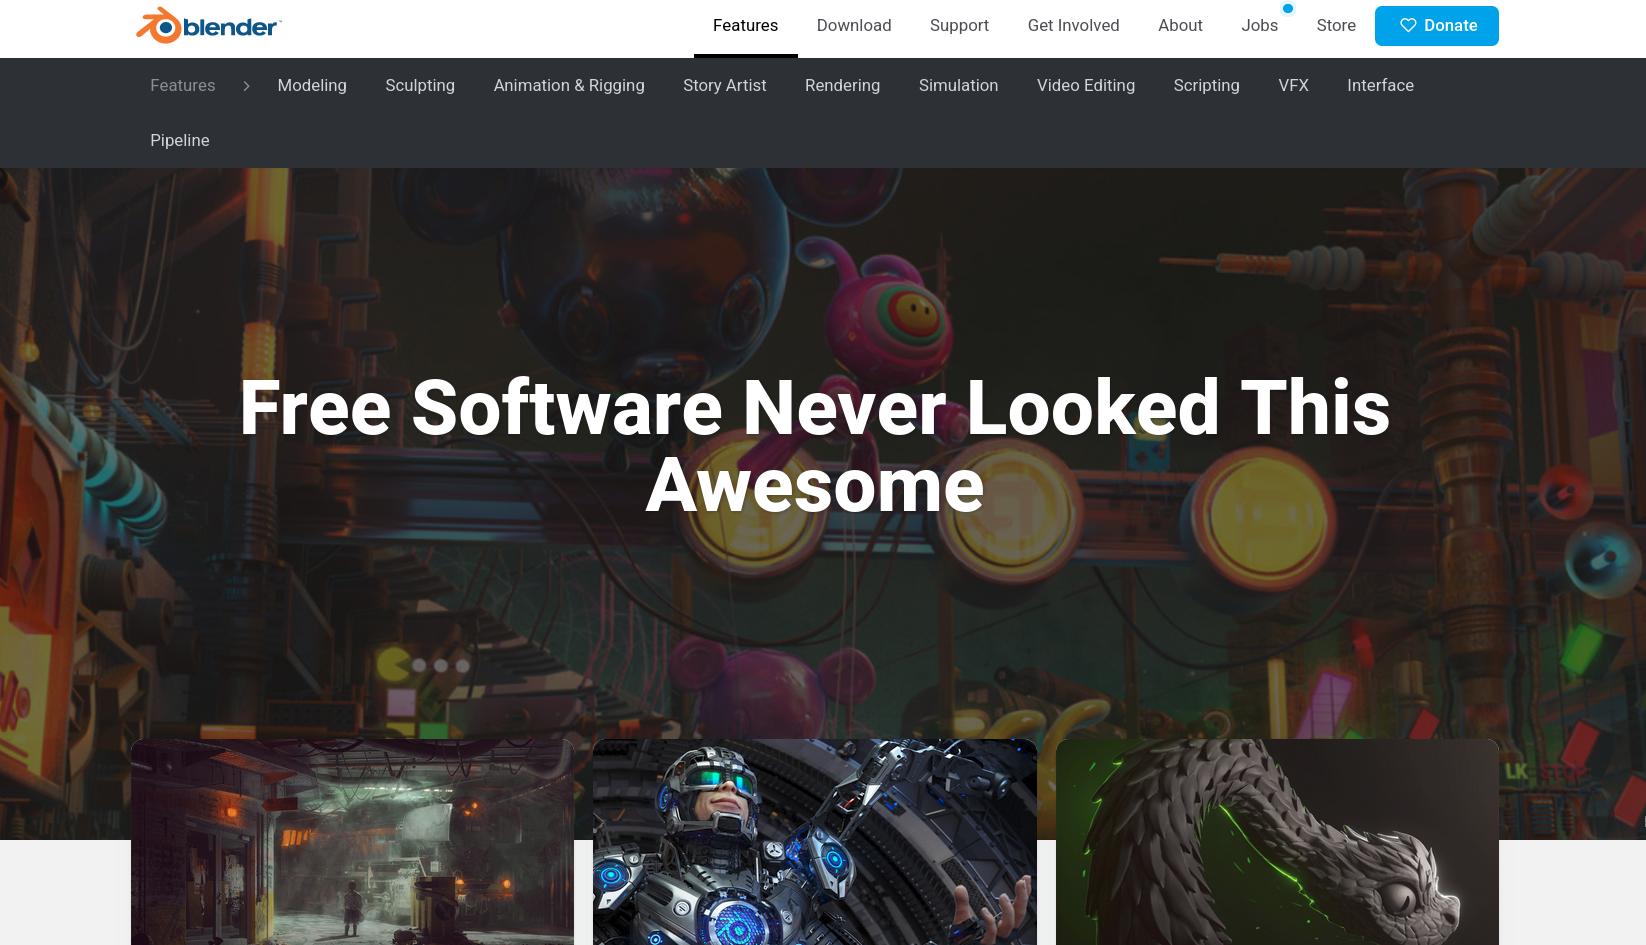Viewport: 1646px width, 945px height.
Task: Click the Free Software Never Looked This Awesome heading
Action: click(815, 447)
